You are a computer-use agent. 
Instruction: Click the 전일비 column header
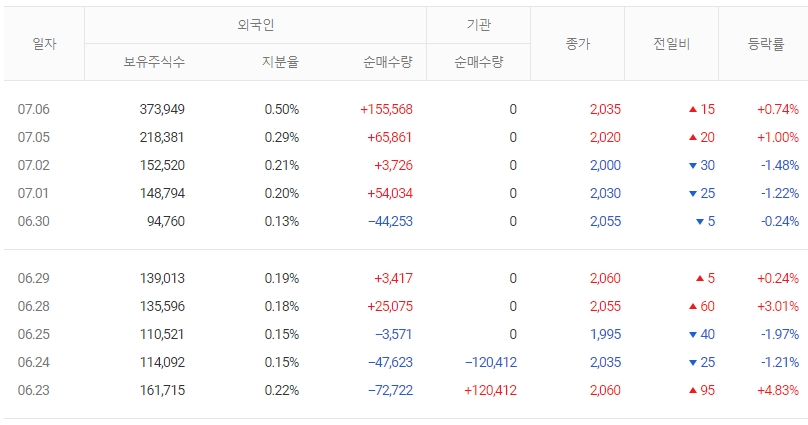coord(671,44)
